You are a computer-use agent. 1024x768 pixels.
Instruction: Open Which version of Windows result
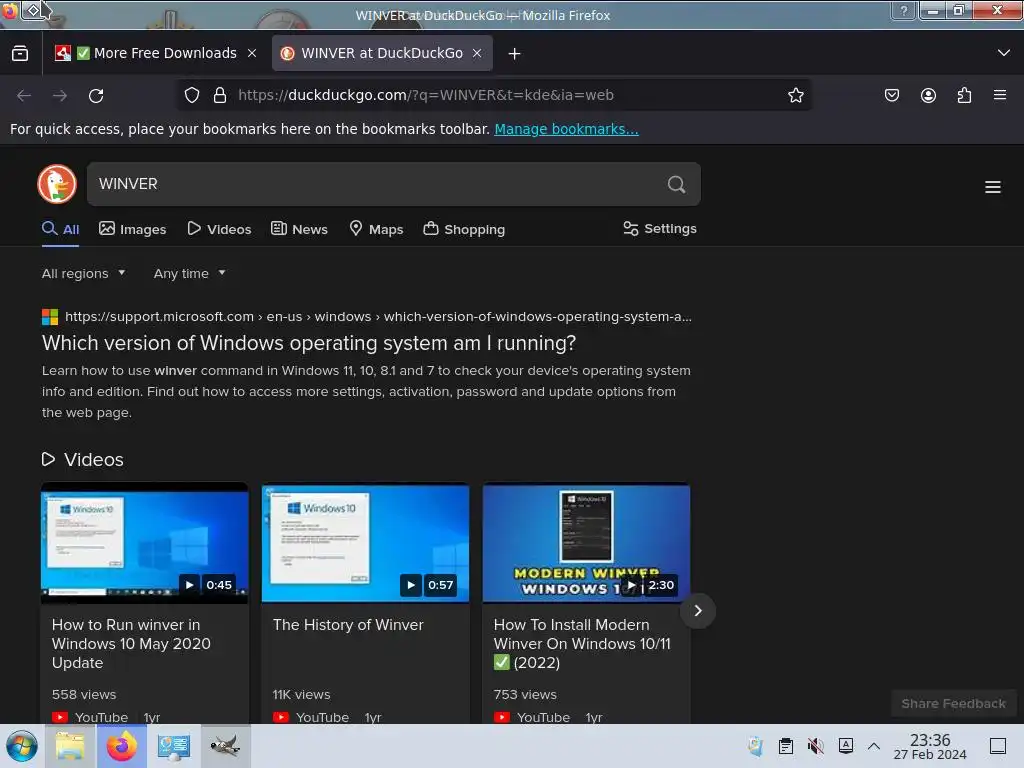coord(309,343)
